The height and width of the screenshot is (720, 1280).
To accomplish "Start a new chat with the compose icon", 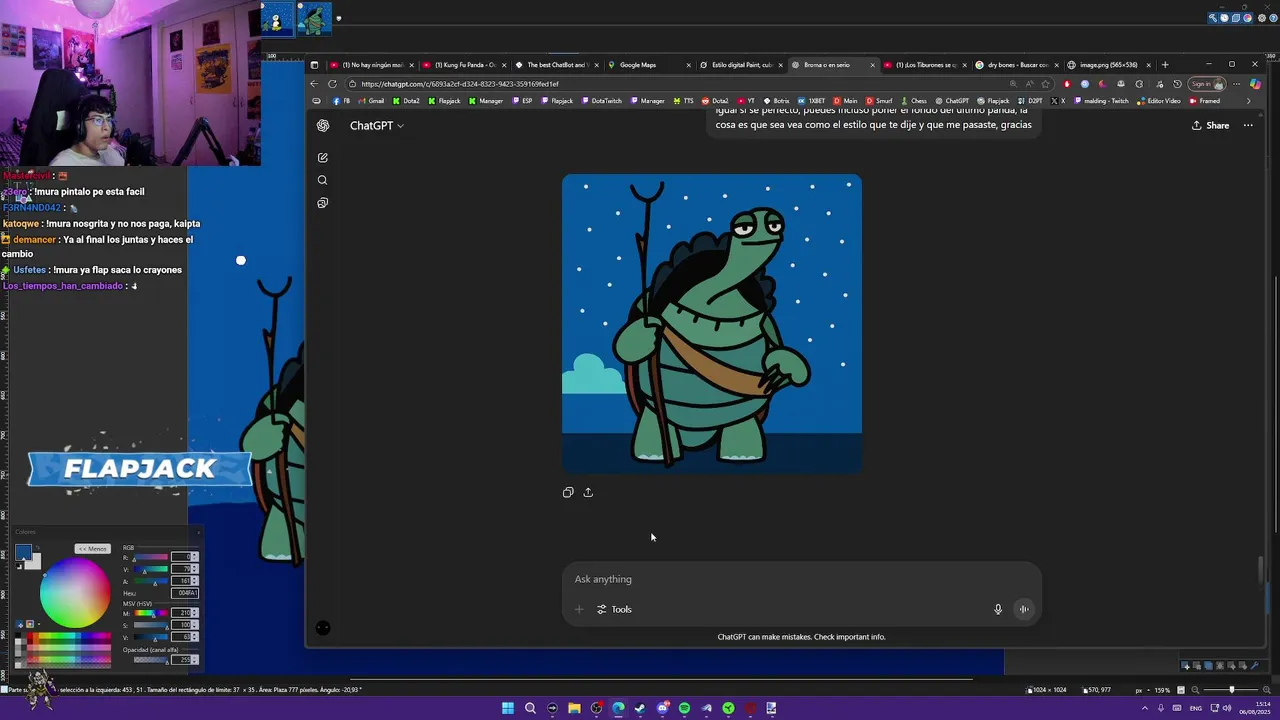I will (322, 158).
